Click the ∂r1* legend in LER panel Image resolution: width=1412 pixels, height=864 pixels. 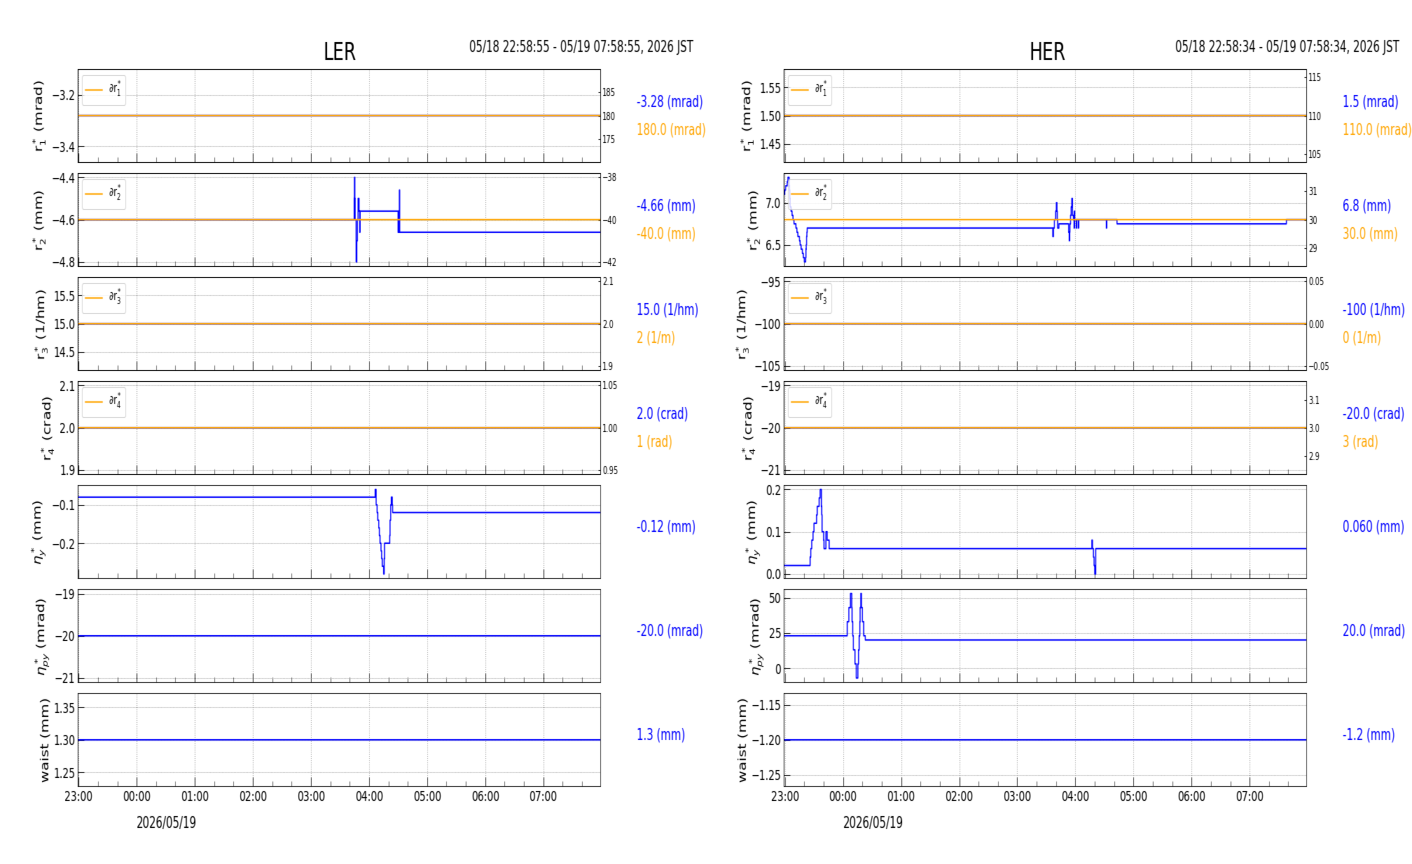pos(104,90)
